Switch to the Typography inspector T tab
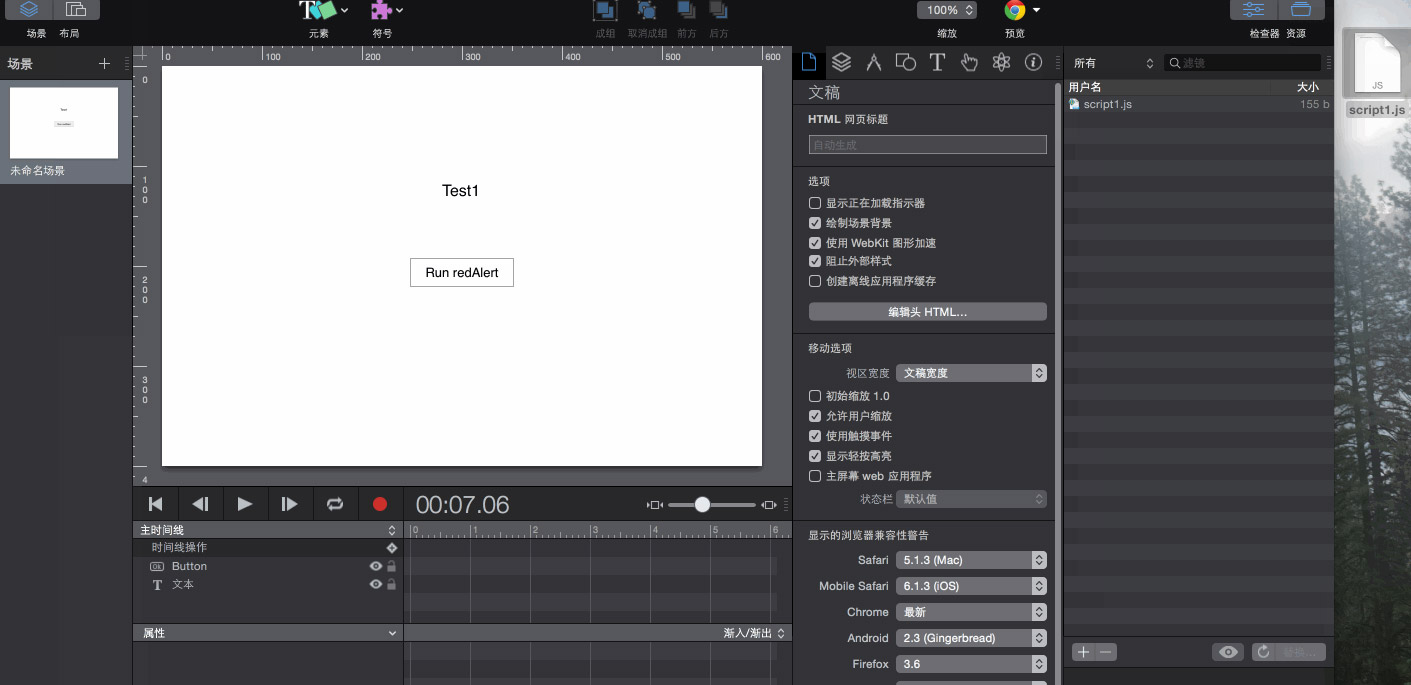This screenshot has height=685, width=1411. 937,63
